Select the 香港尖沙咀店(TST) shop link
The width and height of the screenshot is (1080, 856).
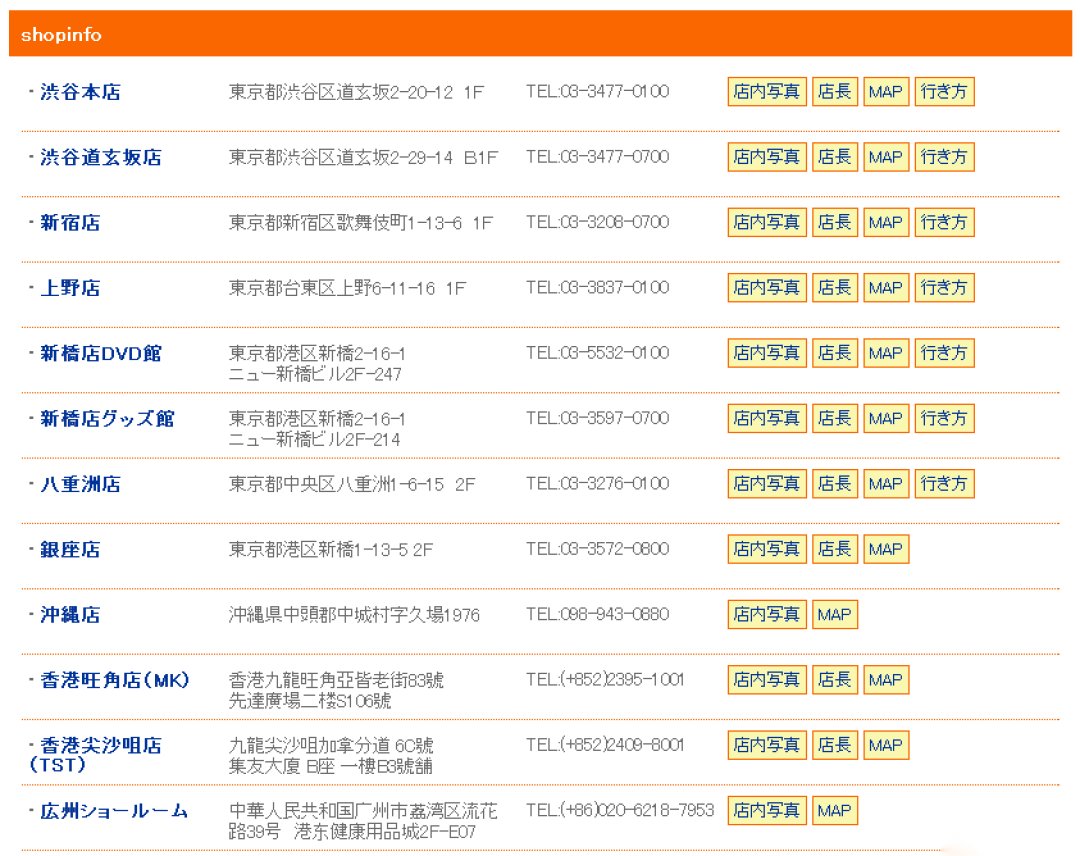[96, 755]
